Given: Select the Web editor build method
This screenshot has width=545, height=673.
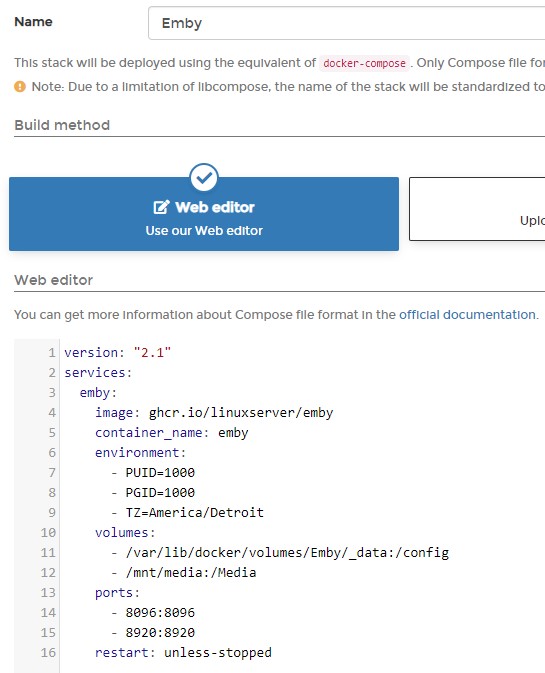Looking at the screenshot, I should pos(204,214).
